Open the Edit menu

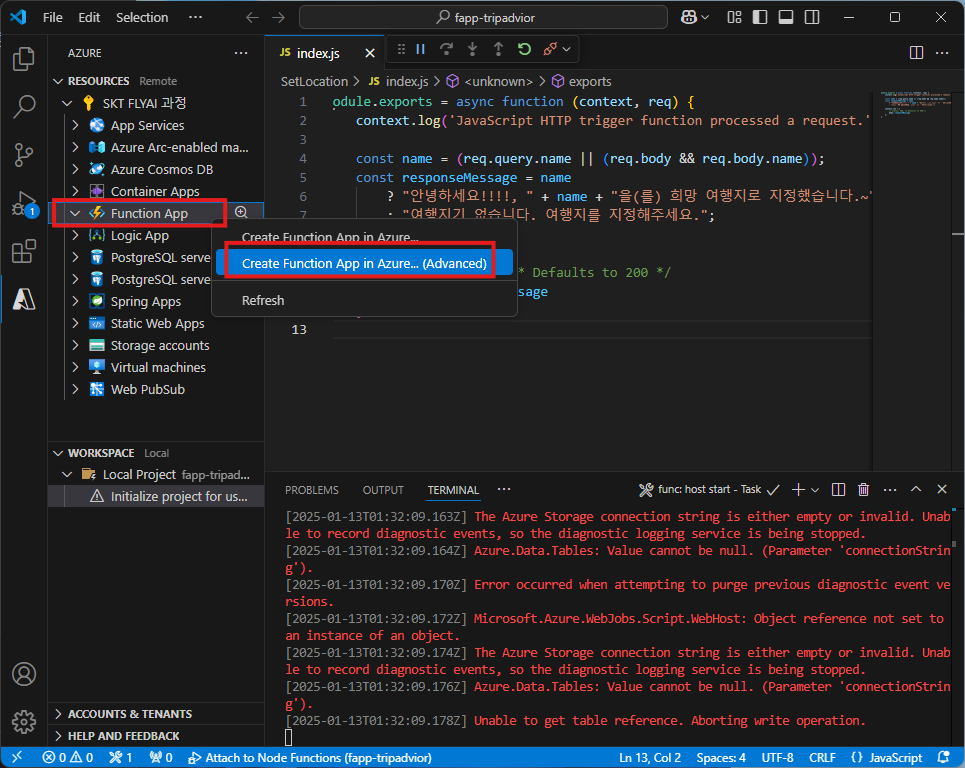(x=89, y=17)
